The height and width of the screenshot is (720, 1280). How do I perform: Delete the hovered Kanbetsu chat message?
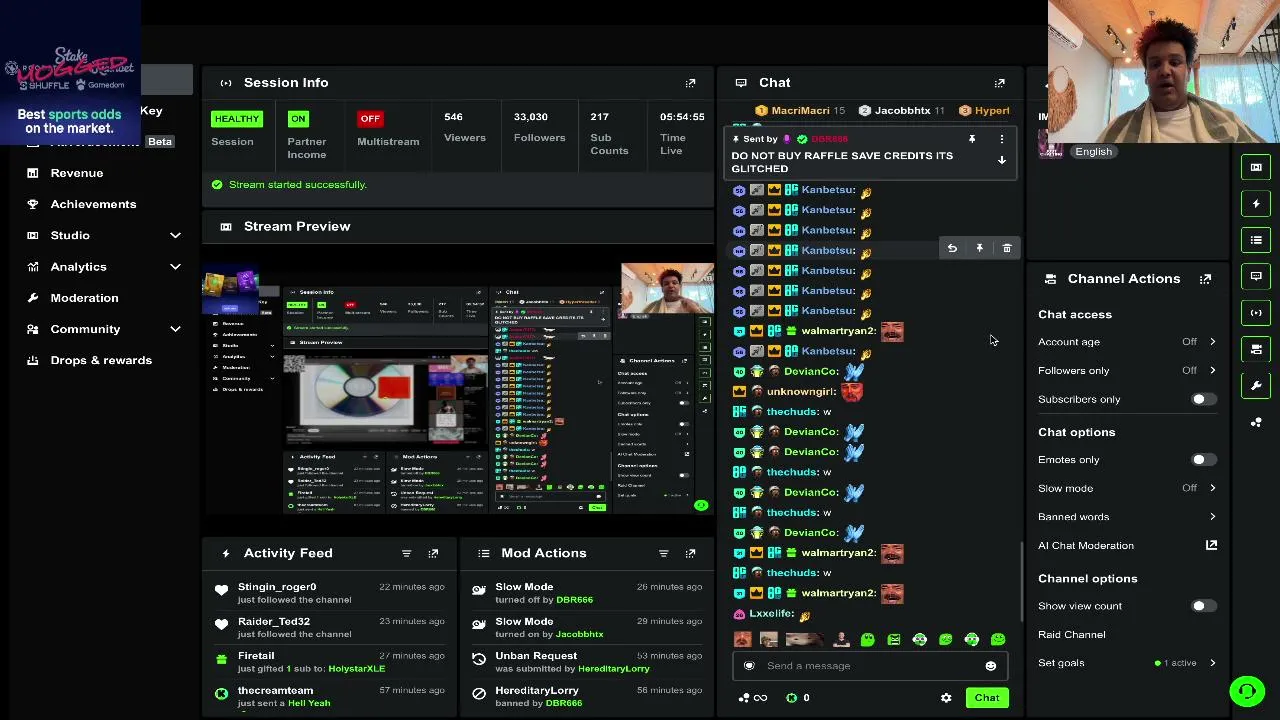(x=1007, y=248)
